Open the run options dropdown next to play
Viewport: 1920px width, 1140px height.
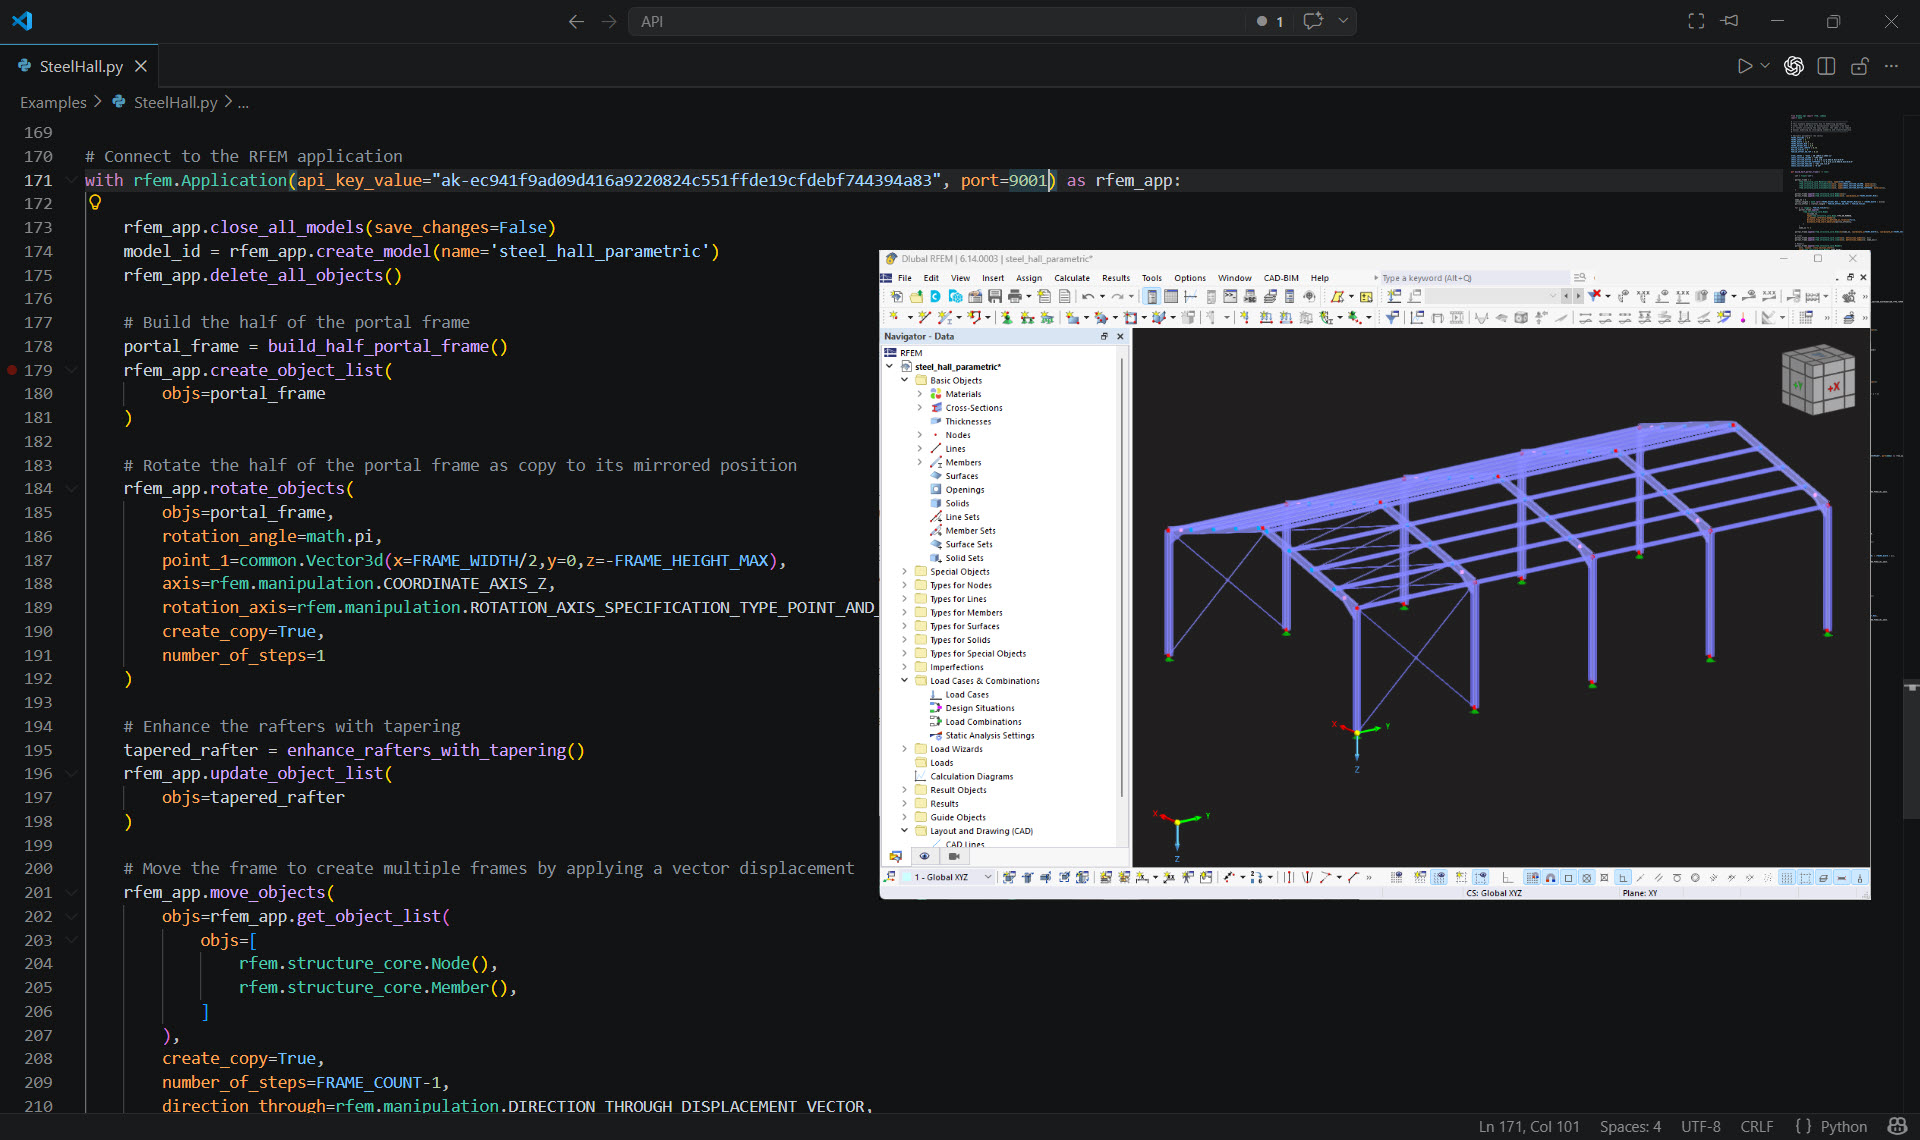click(1765, 66)
